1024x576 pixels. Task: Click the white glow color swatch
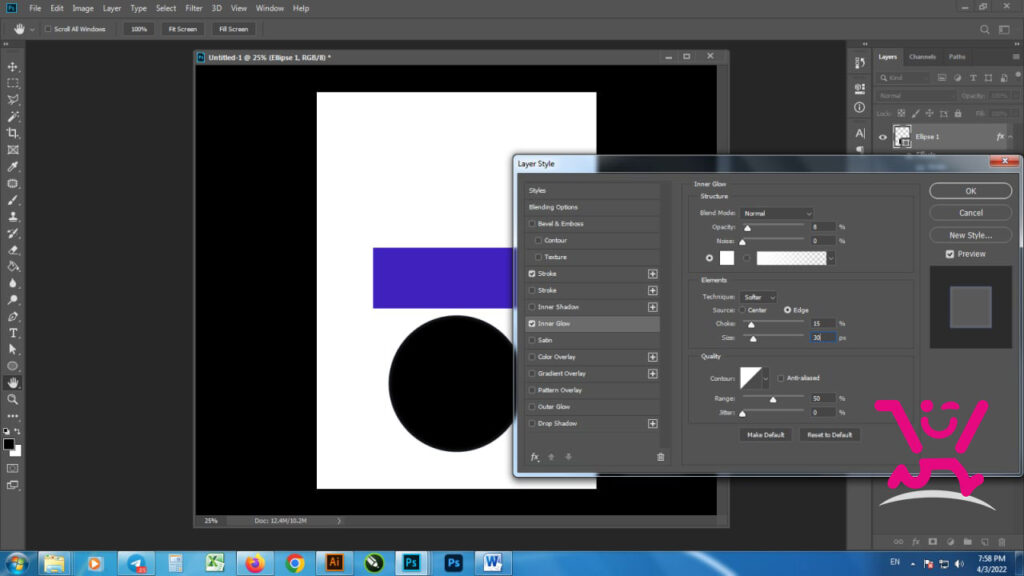coord(726,258)
